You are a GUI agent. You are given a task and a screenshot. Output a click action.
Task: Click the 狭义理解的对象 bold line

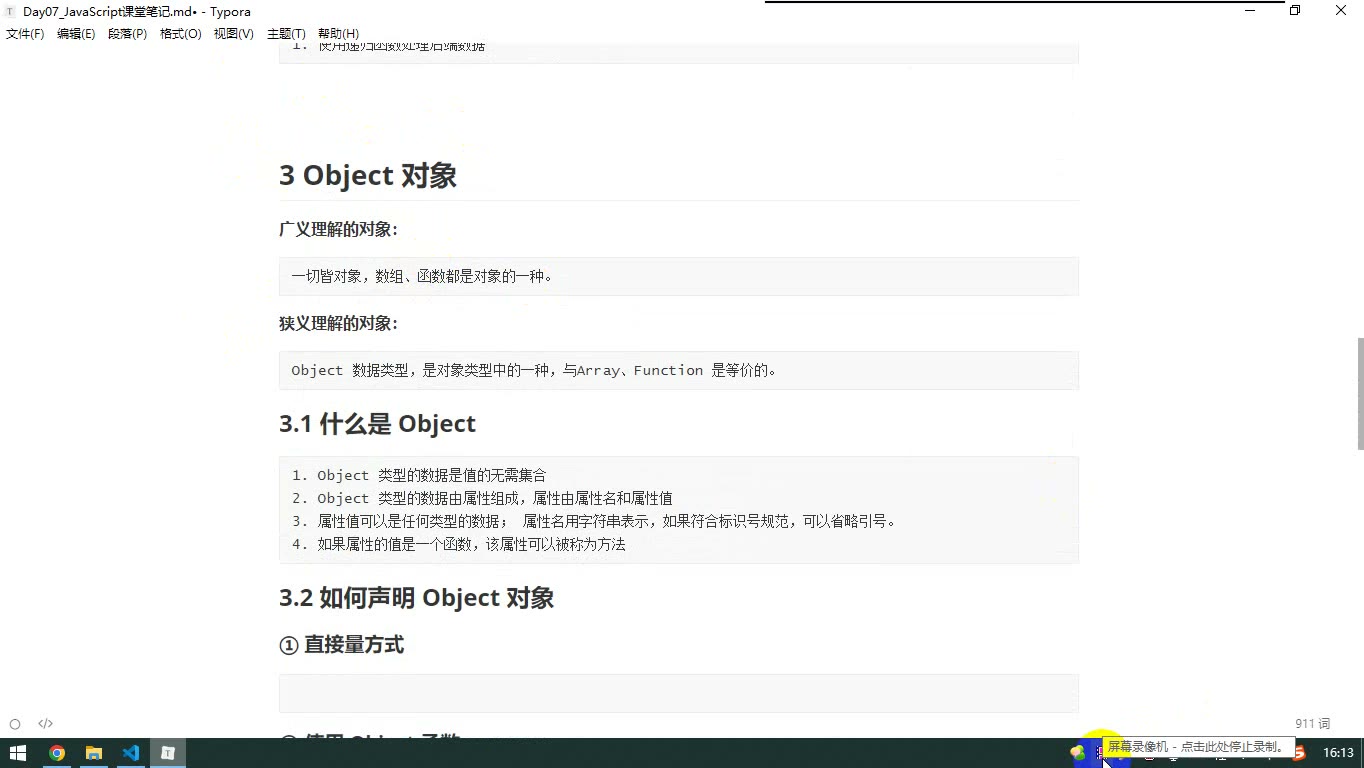pos(338,323)
